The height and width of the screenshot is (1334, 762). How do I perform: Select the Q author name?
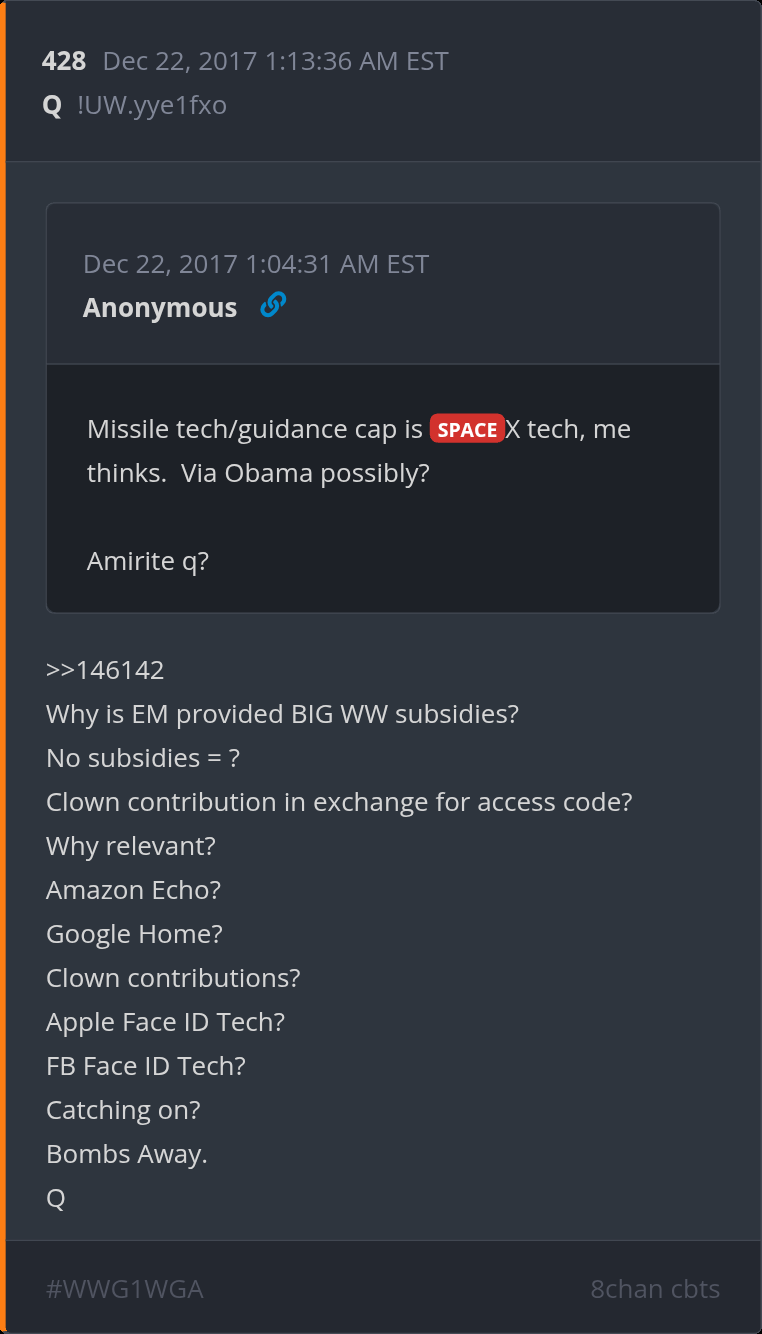tap(53, 105)
